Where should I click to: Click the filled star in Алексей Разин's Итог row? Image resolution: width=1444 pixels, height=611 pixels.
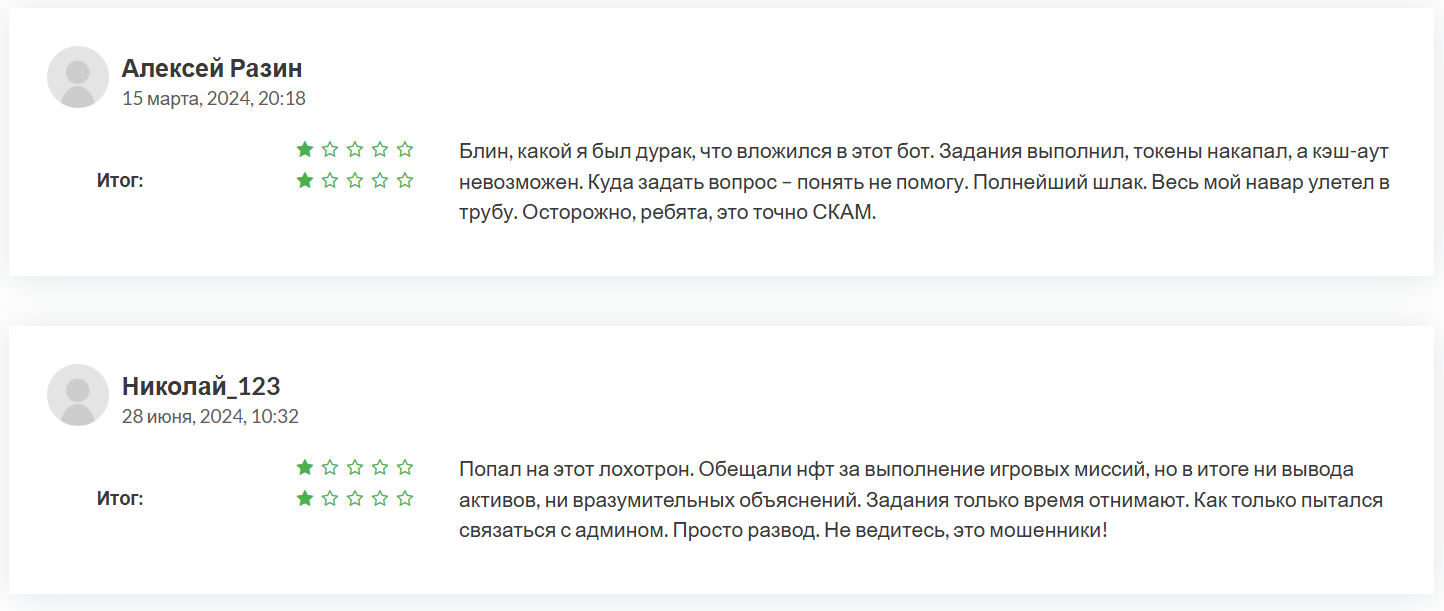[305, 181]
